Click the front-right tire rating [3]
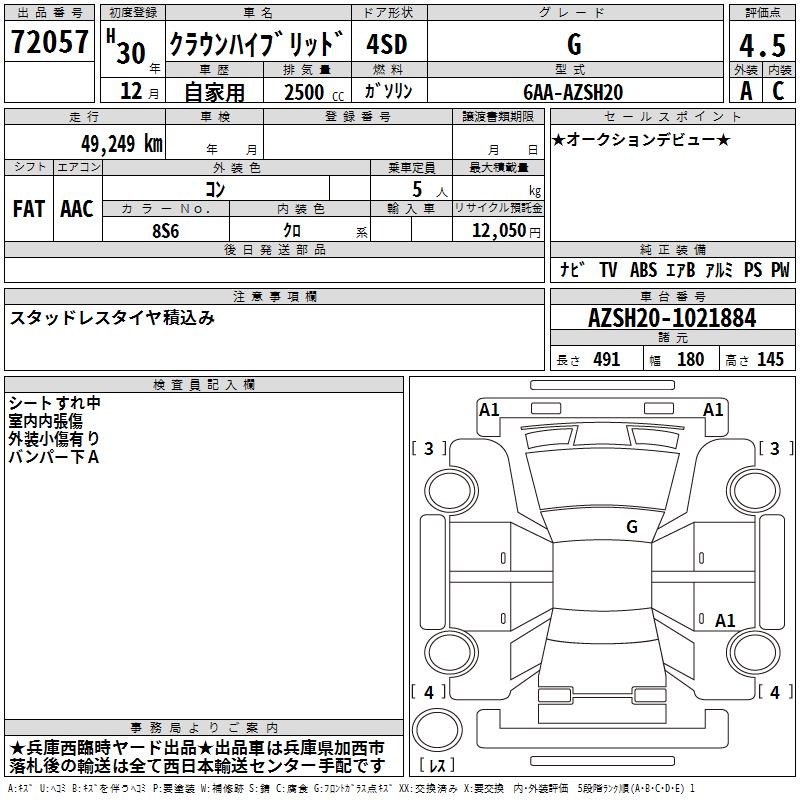This screenshot has width=800, height=800. (x=776, y=449)
